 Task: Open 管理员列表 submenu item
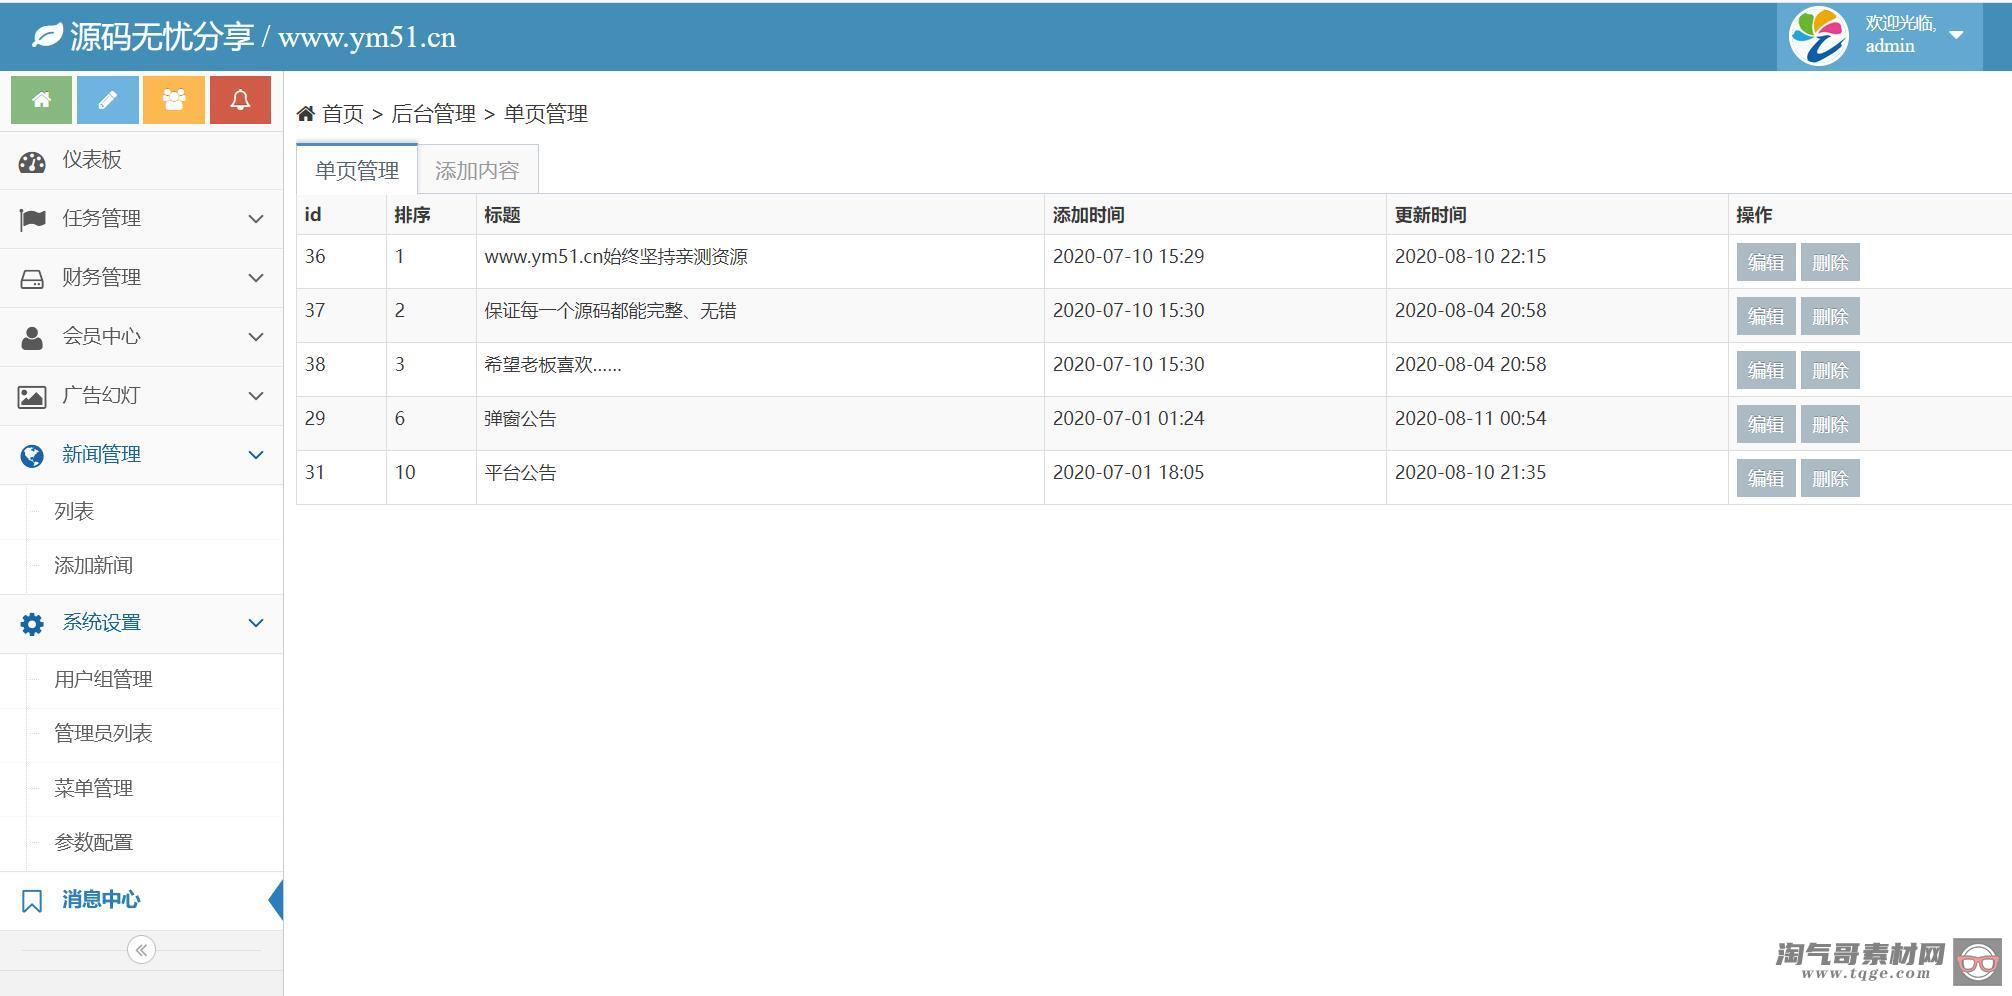point(103,733)
